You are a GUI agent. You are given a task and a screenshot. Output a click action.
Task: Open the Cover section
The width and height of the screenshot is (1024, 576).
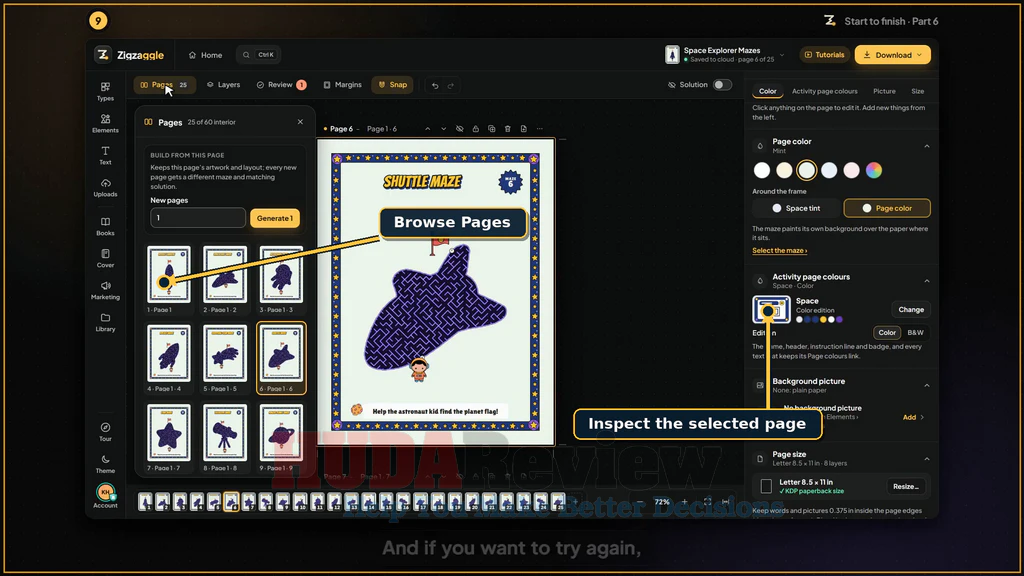[x=105, y=258]
